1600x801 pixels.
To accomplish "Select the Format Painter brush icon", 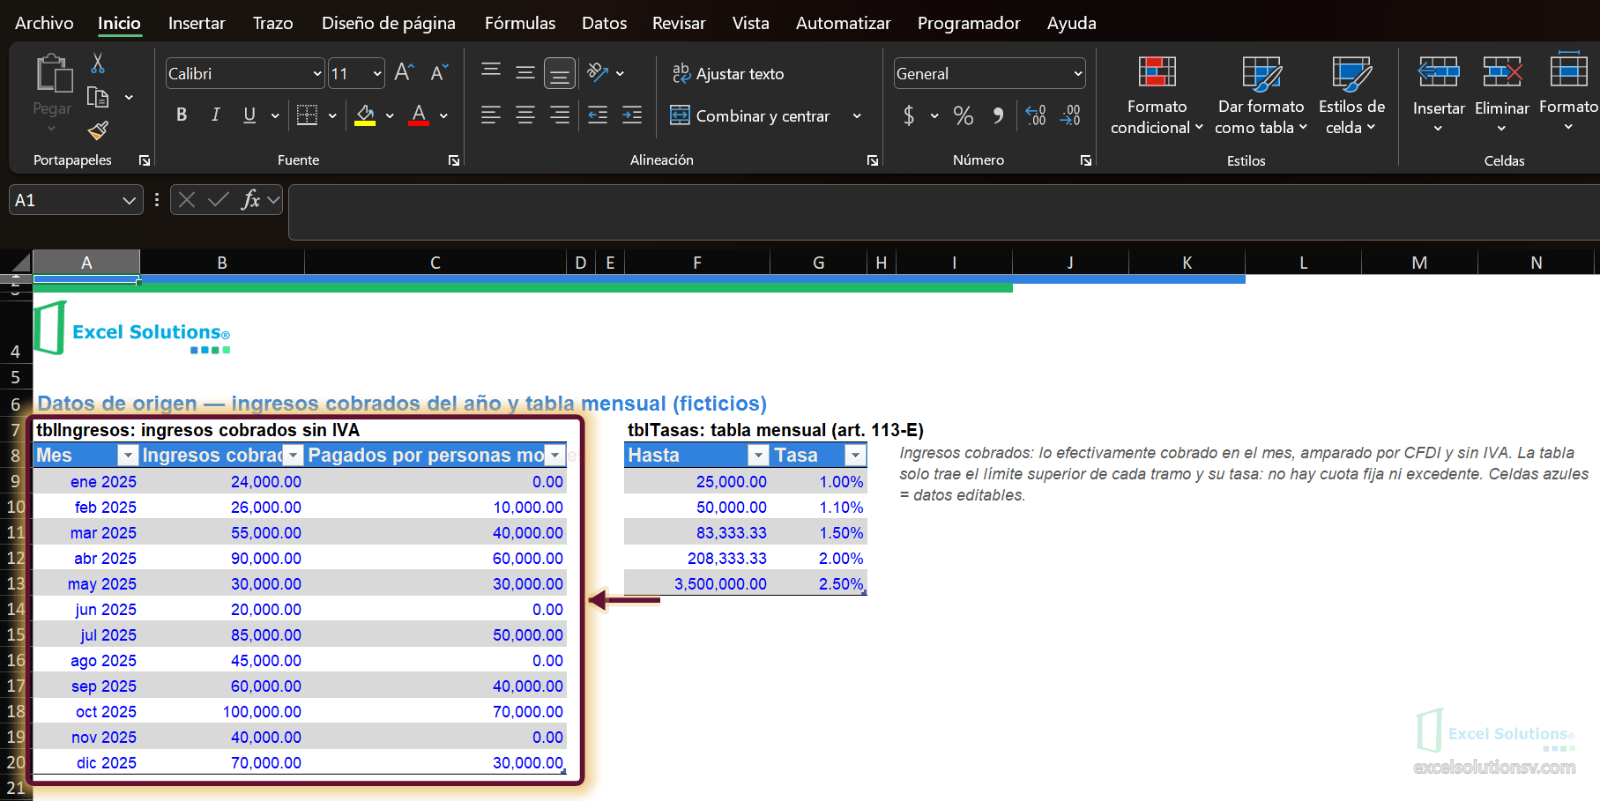I will [98, 130].
